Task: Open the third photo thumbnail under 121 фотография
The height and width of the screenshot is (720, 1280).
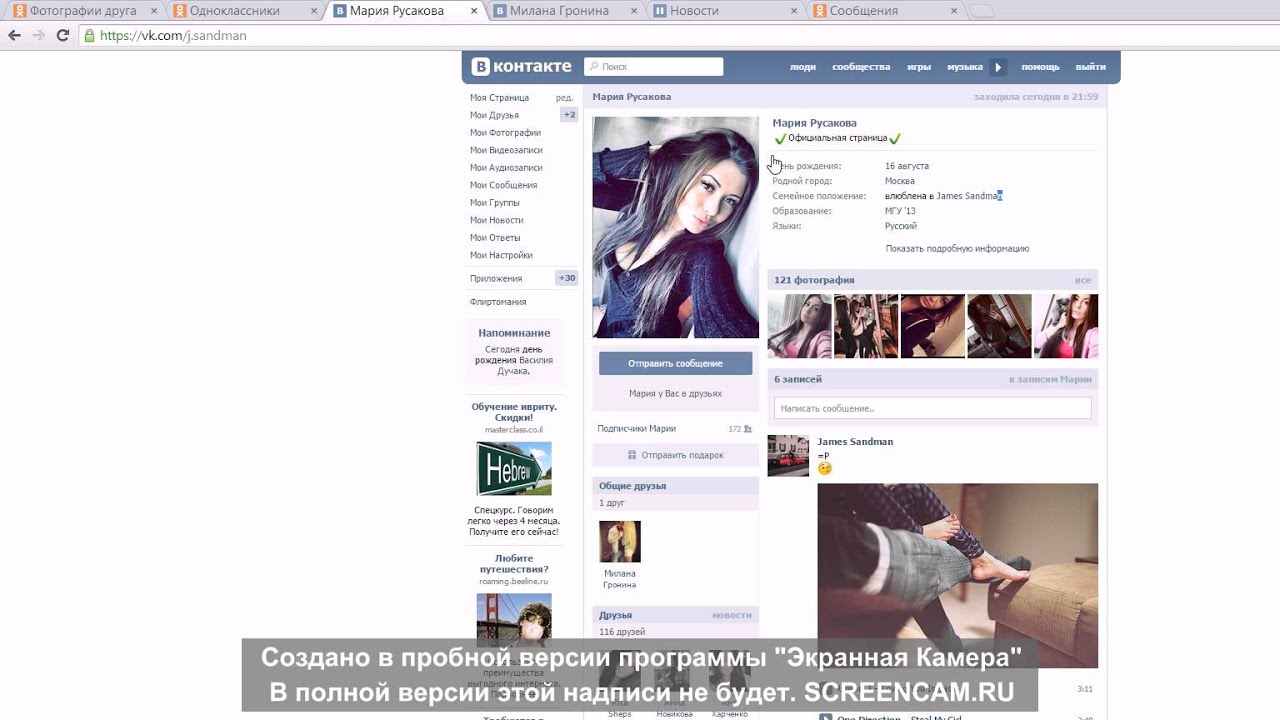Action: [x=933, y=326]
